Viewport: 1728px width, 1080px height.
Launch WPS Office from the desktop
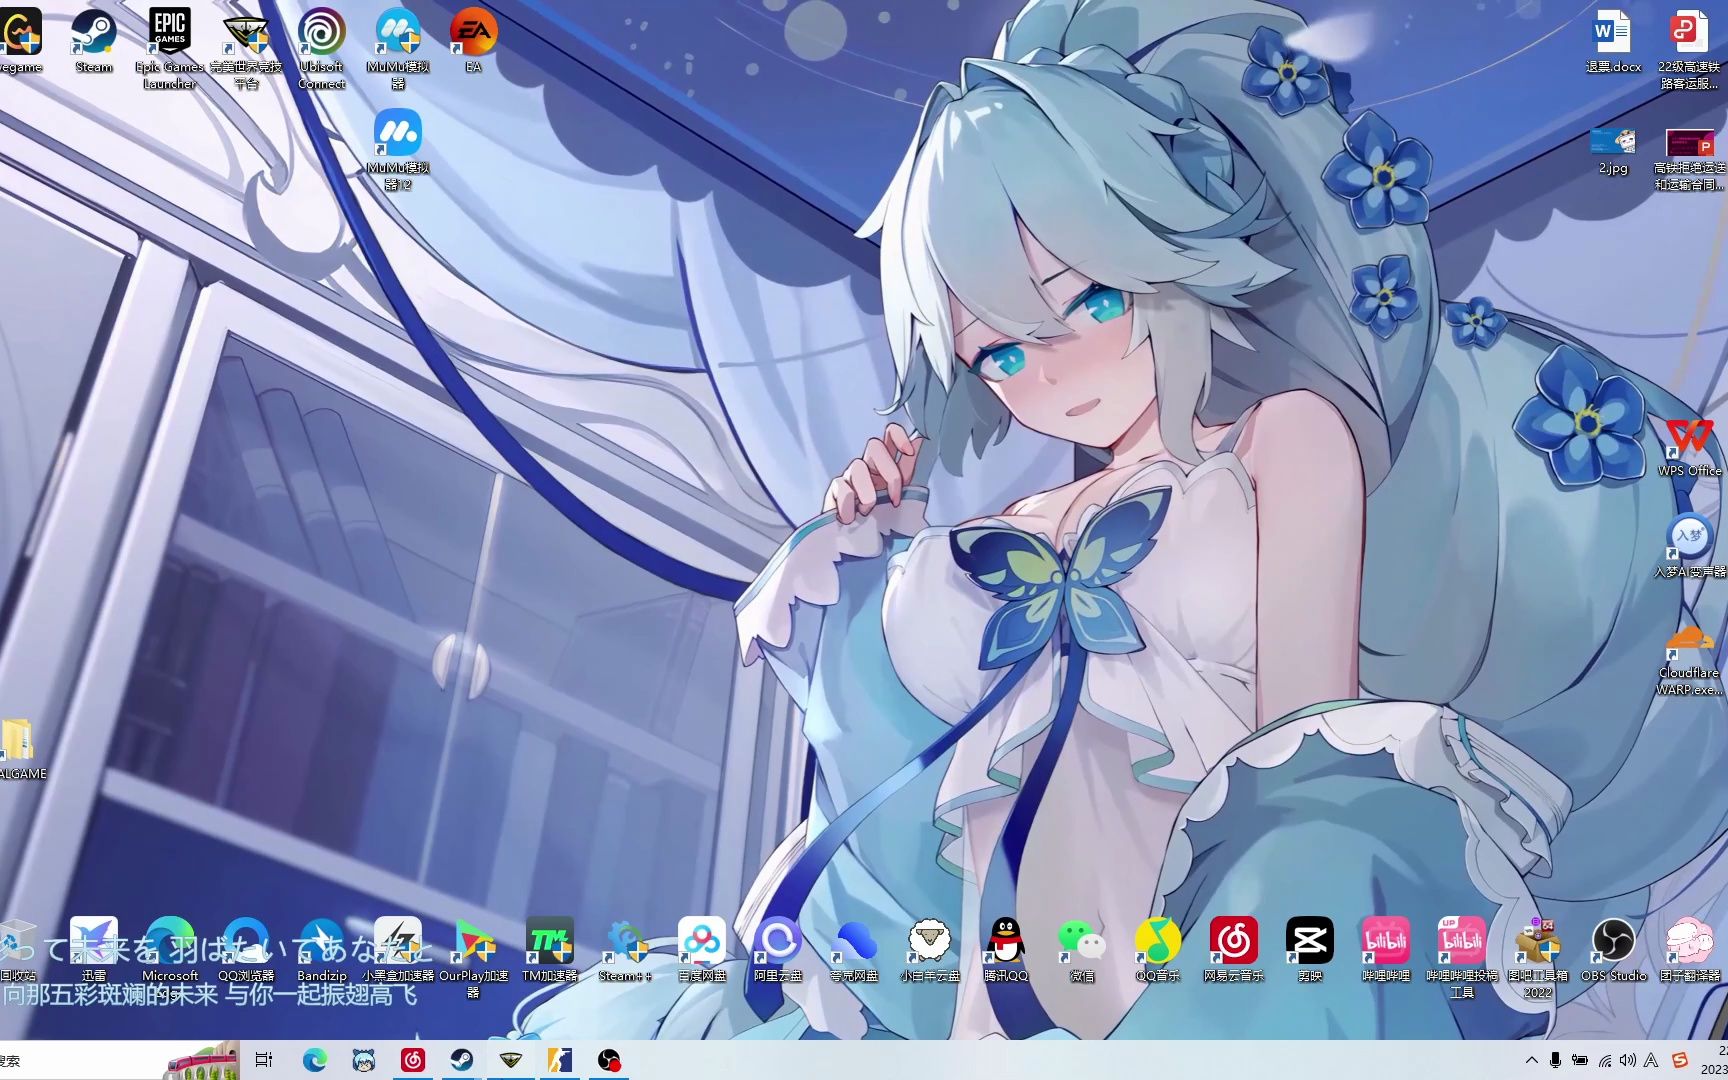point(1689,446)
